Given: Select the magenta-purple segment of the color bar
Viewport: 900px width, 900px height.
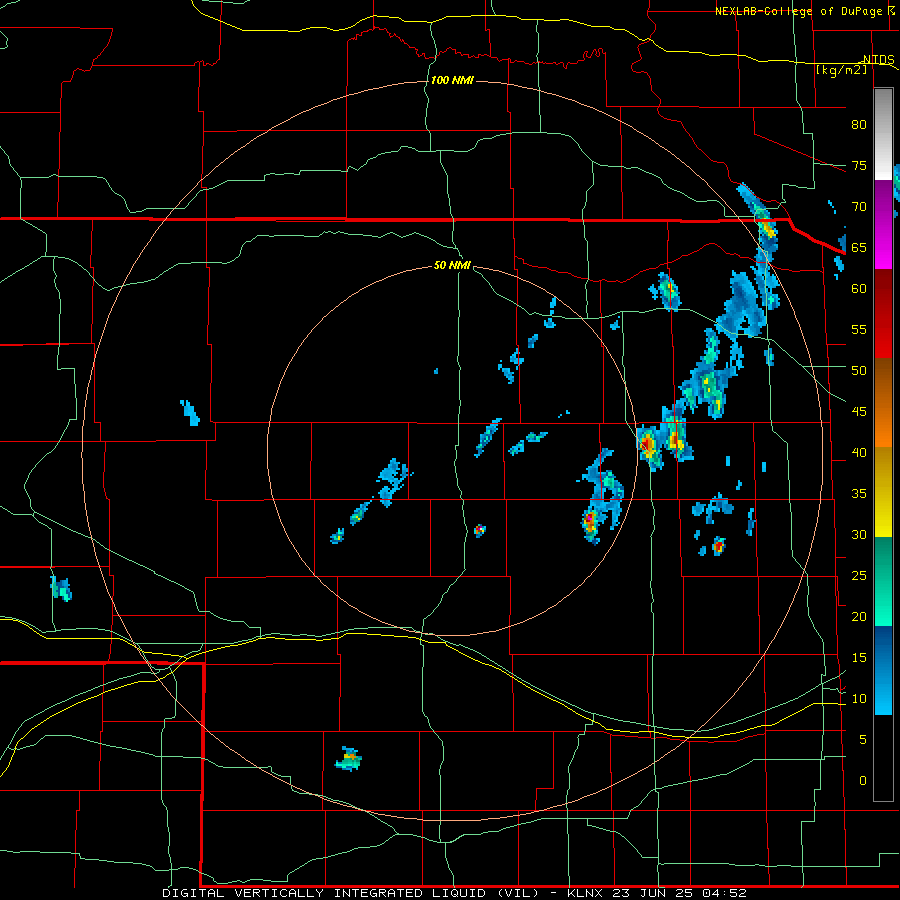Looking at the screenshot, I should (883, 224).
